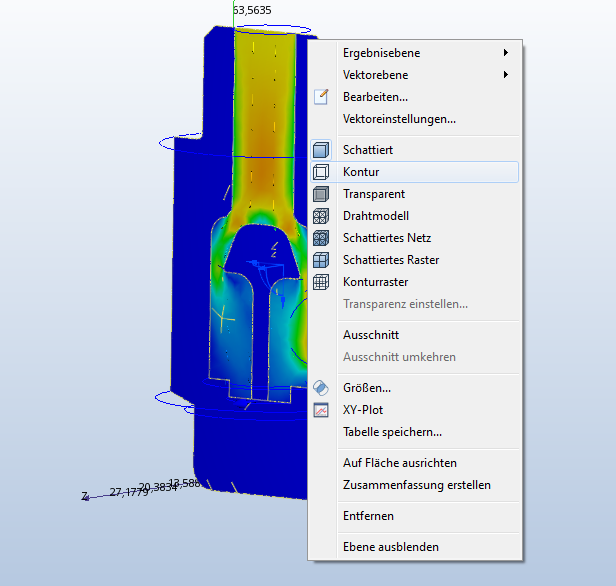The height and width of the screenshot is (586, 616).
Task: Switch to Transparent display mode
Action: tap(415, 194)
